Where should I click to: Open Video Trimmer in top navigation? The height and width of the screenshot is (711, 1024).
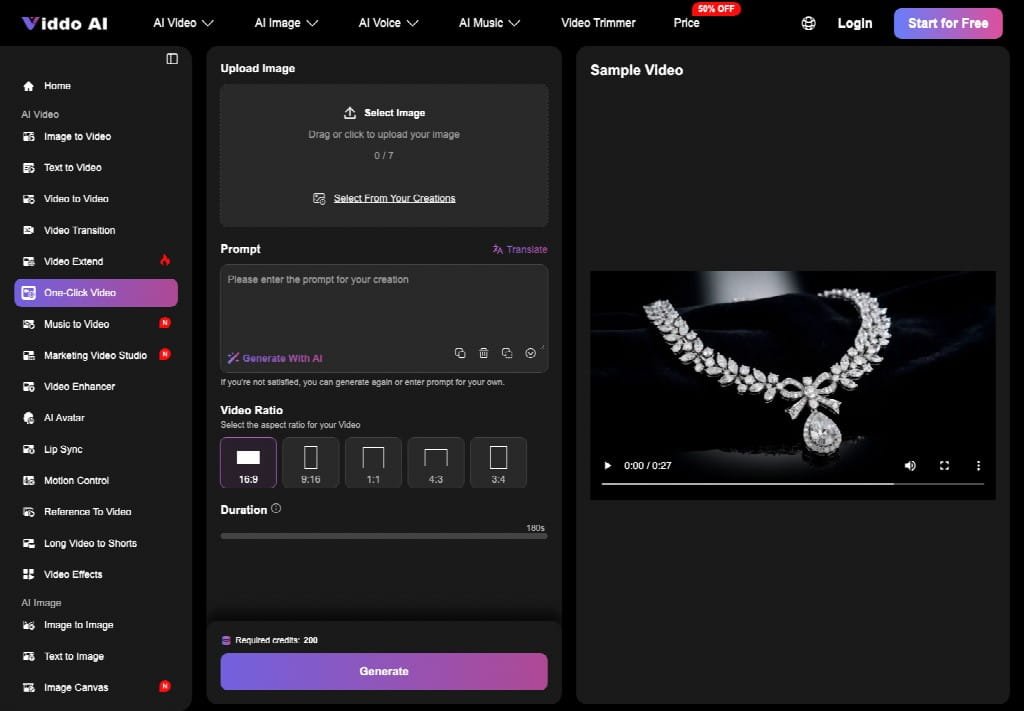click(598, 23)
